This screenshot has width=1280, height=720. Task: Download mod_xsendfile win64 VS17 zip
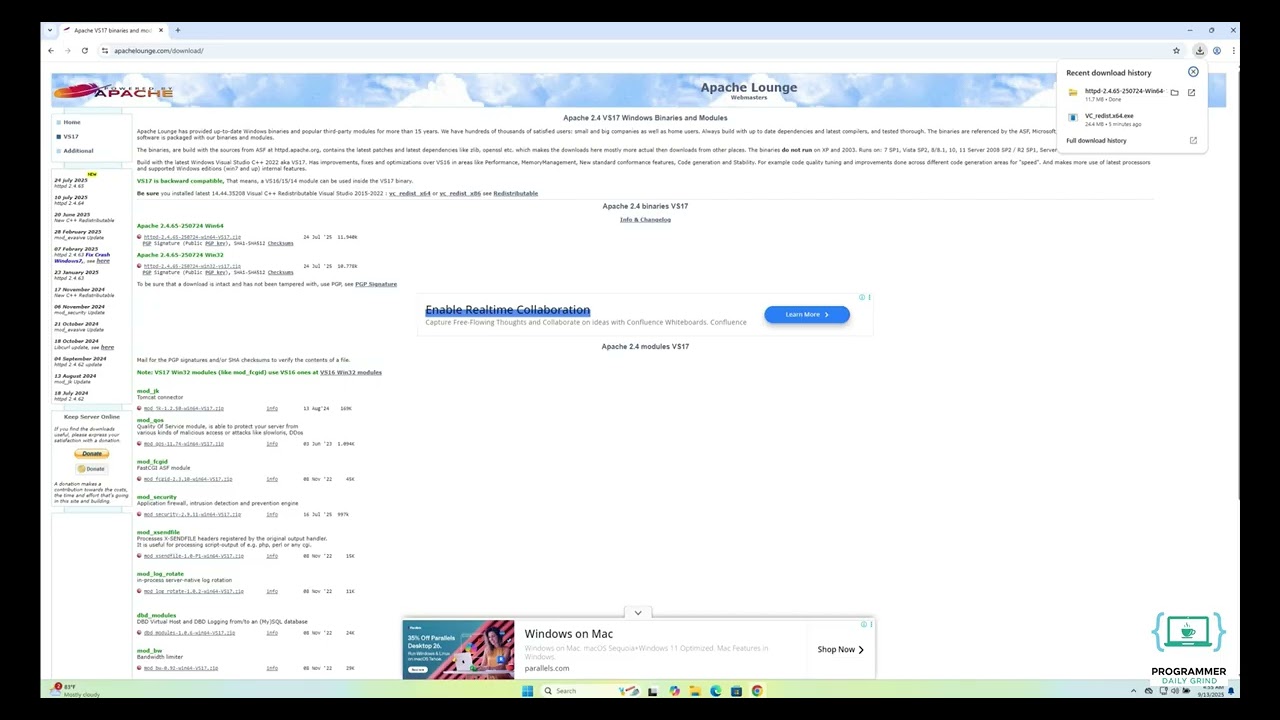click(193, 556)
